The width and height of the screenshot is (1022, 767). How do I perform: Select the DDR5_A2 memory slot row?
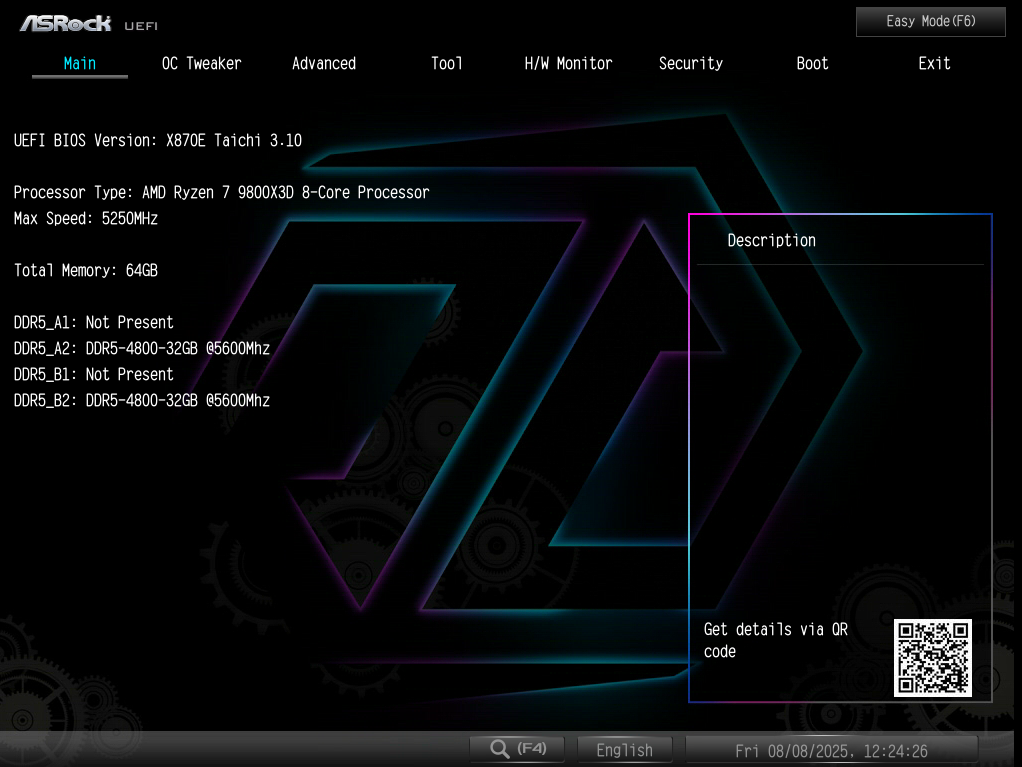click(x=142, y=349)
